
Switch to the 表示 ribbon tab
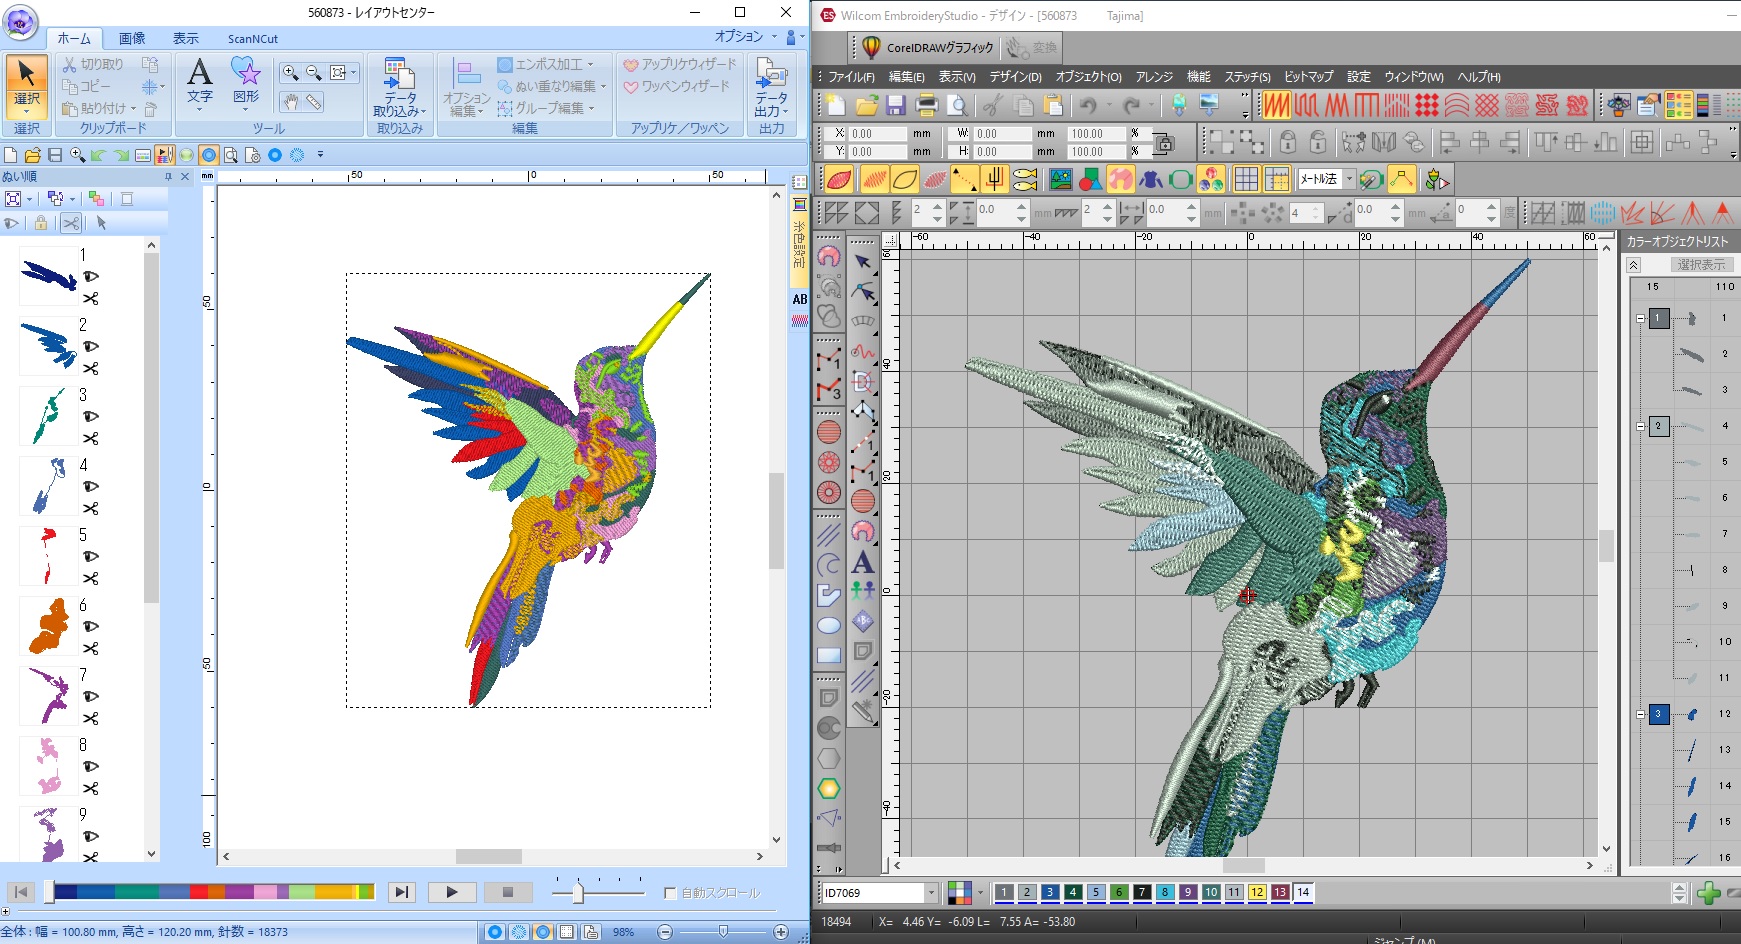(186, 38)
